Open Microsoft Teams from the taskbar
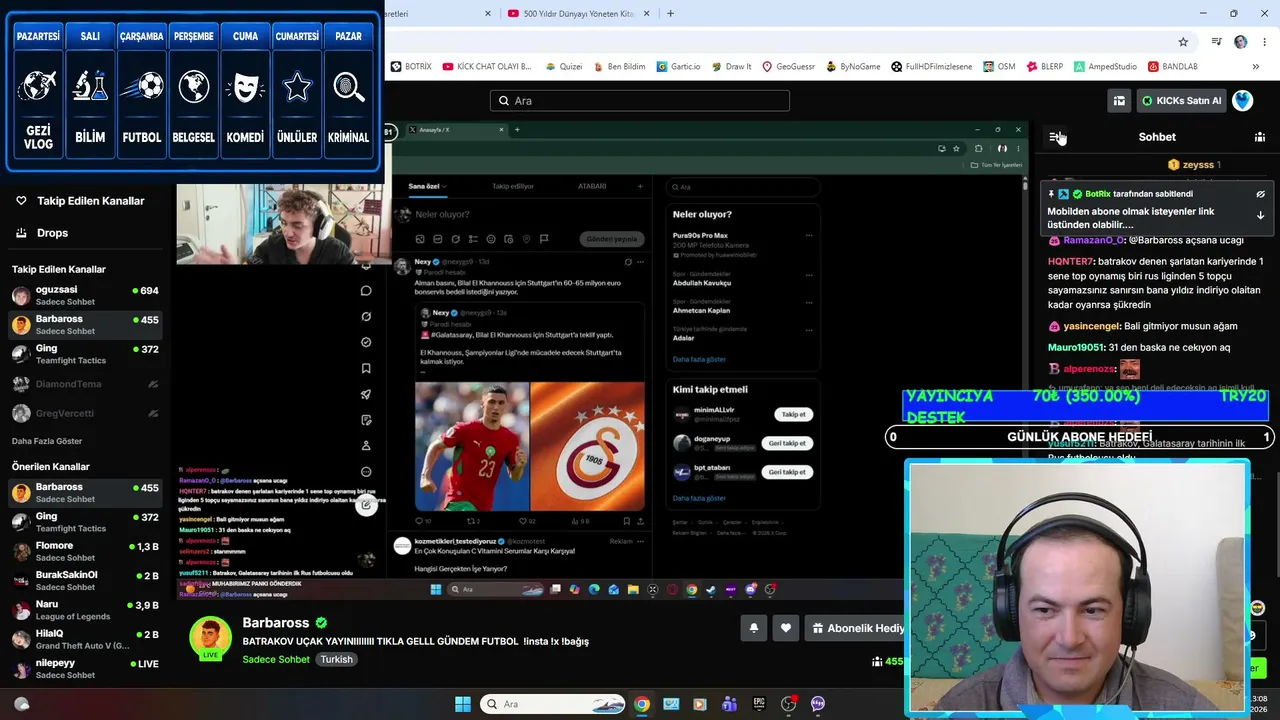This screenshot has width=1280, height=720. click(730, 704)
